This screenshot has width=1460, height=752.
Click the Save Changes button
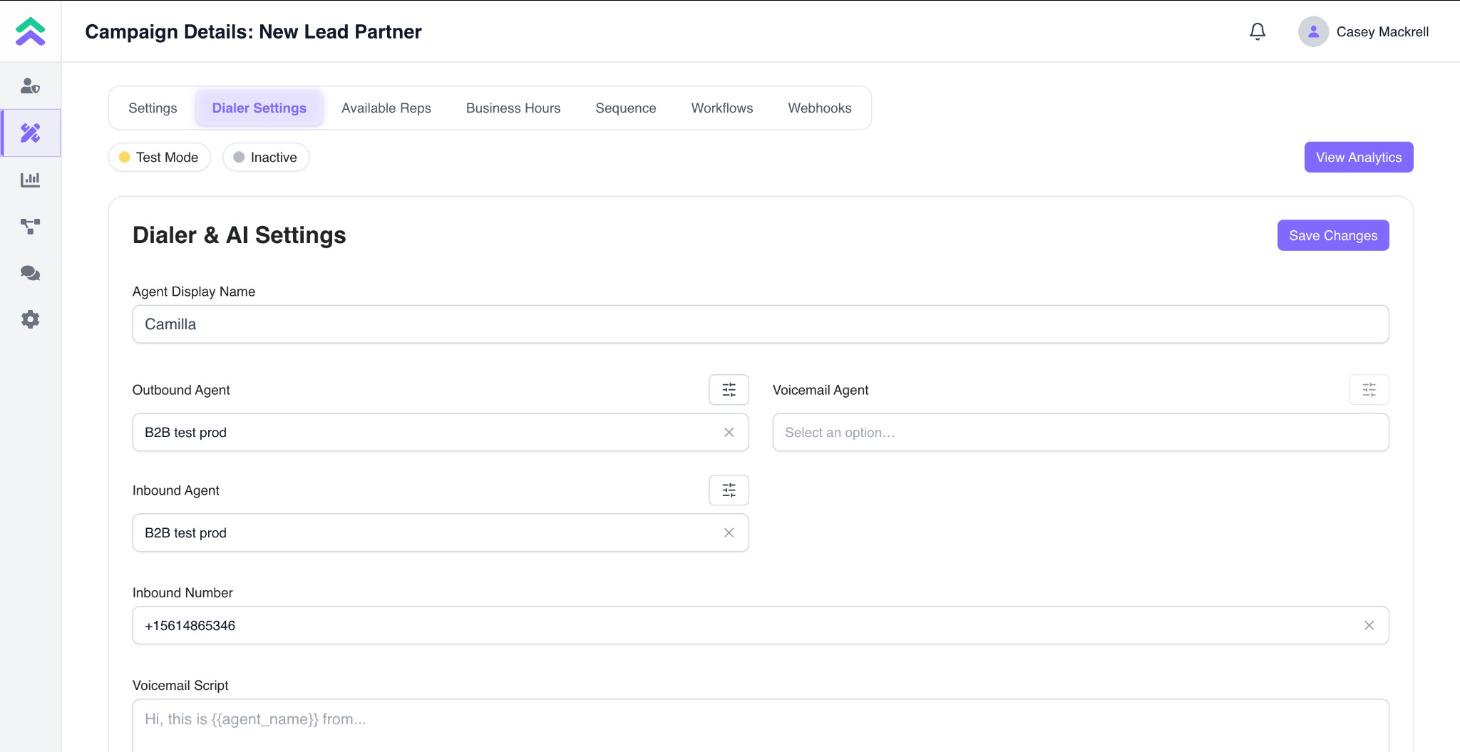tap(1332, 234)
